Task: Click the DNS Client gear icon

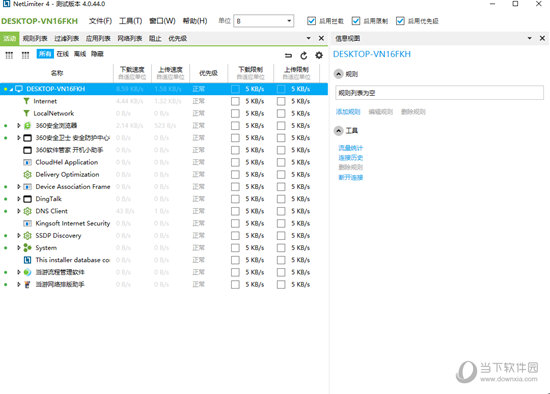Action: [27, 211]
